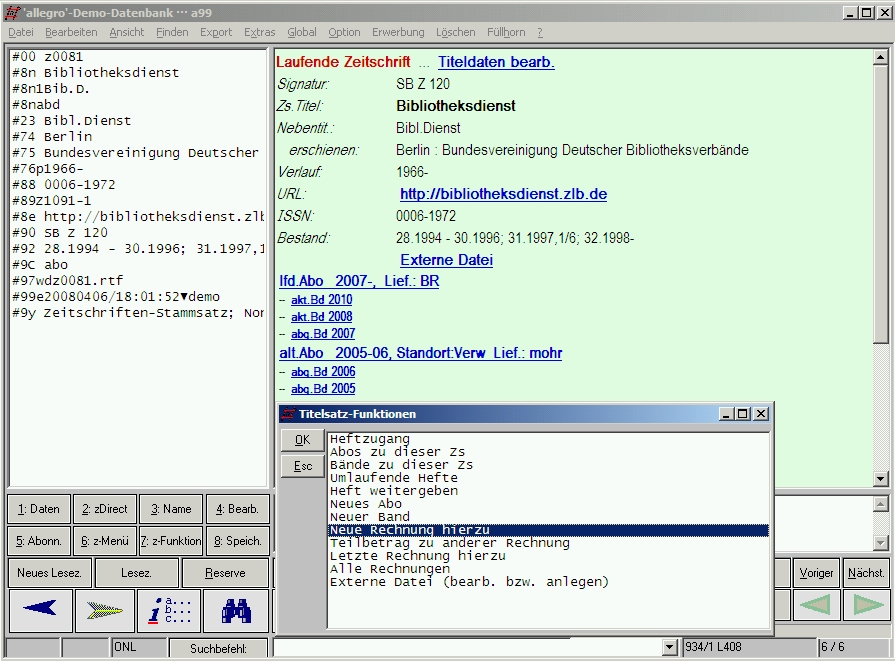
Task: Click the '4: Bearb.' button
Action: [237, 509]
